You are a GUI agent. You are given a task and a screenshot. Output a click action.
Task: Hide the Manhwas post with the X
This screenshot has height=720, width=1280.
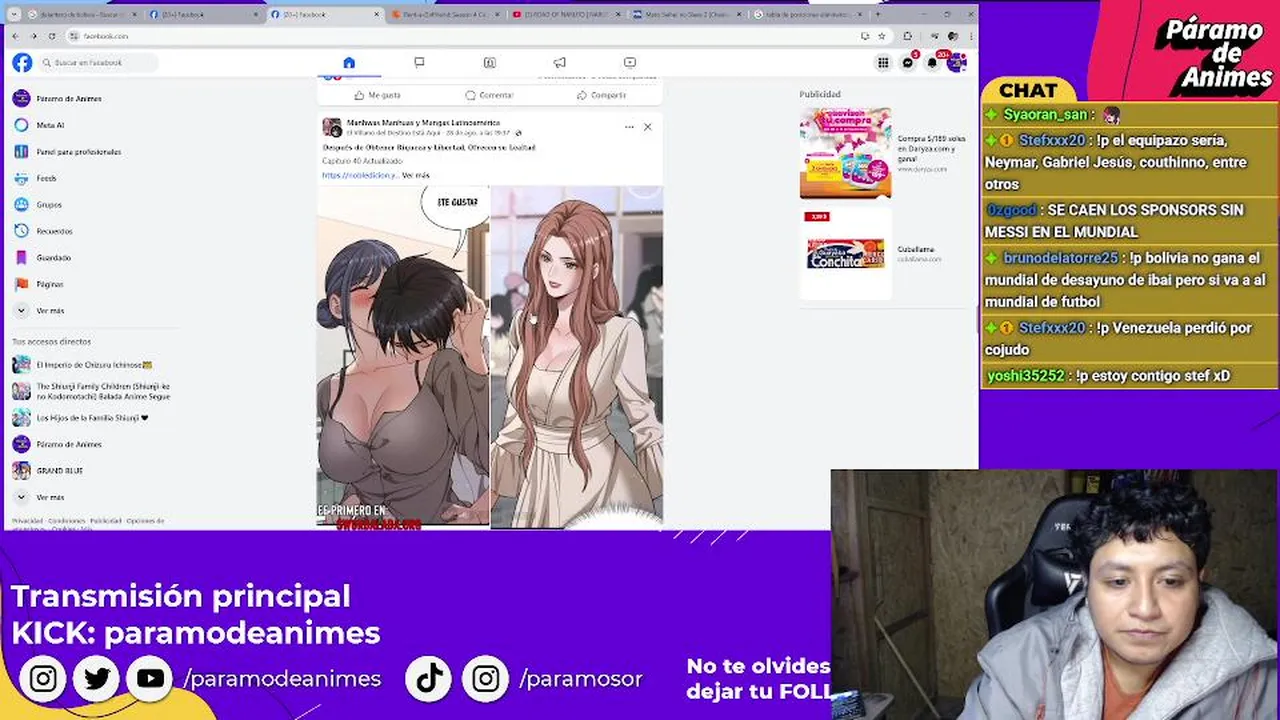[647, 127]
